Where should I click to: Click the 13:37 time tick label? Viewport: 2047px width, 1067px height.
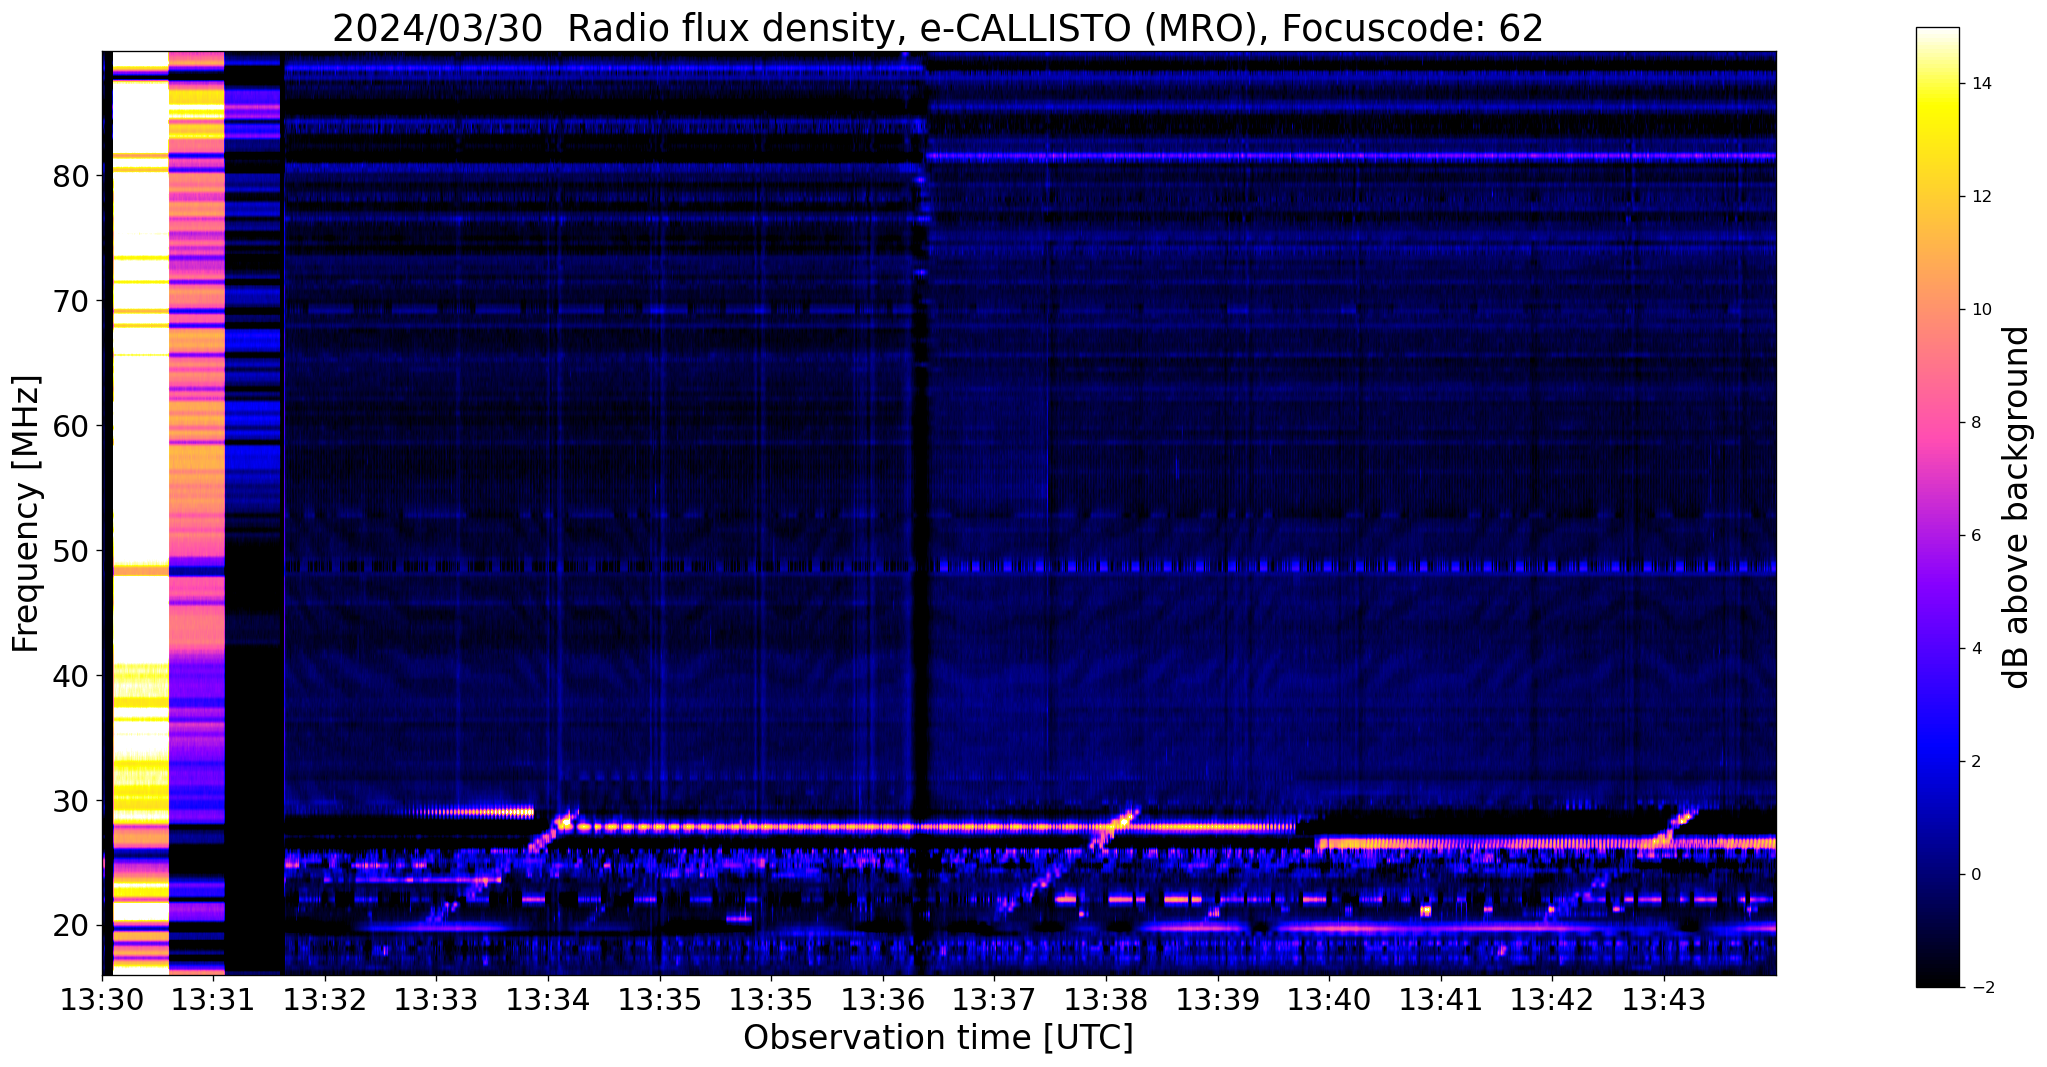tap(994, 999)
